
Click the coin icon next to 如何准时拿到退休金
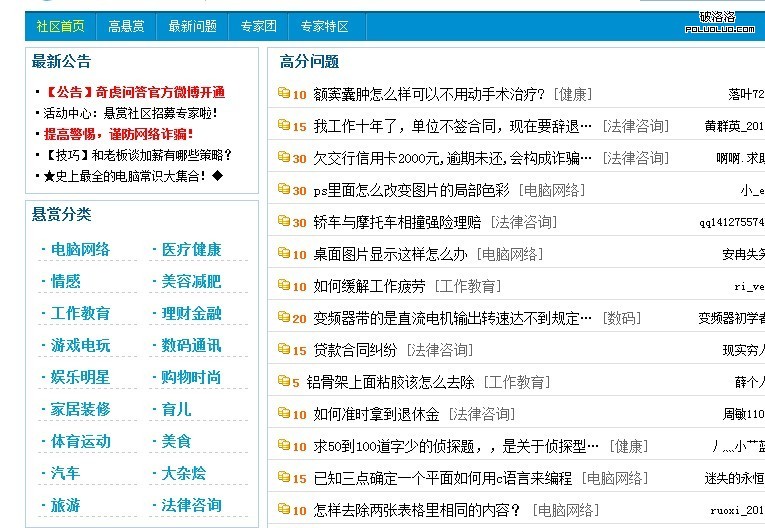[284, 414]
